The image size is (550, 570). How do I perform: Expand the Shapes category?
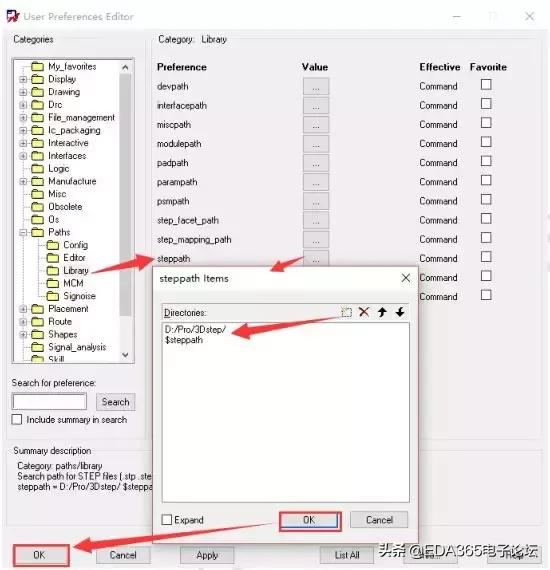(x=23, y=334)
